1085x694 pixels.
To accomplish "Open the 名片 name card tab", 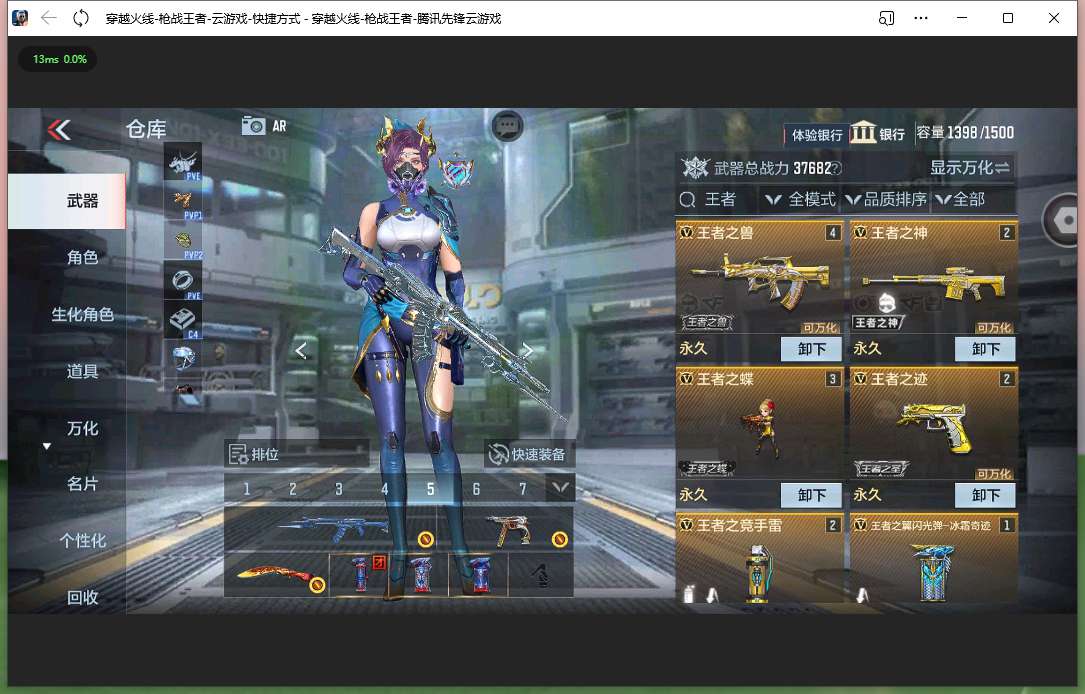I will [x=82, y=484].
